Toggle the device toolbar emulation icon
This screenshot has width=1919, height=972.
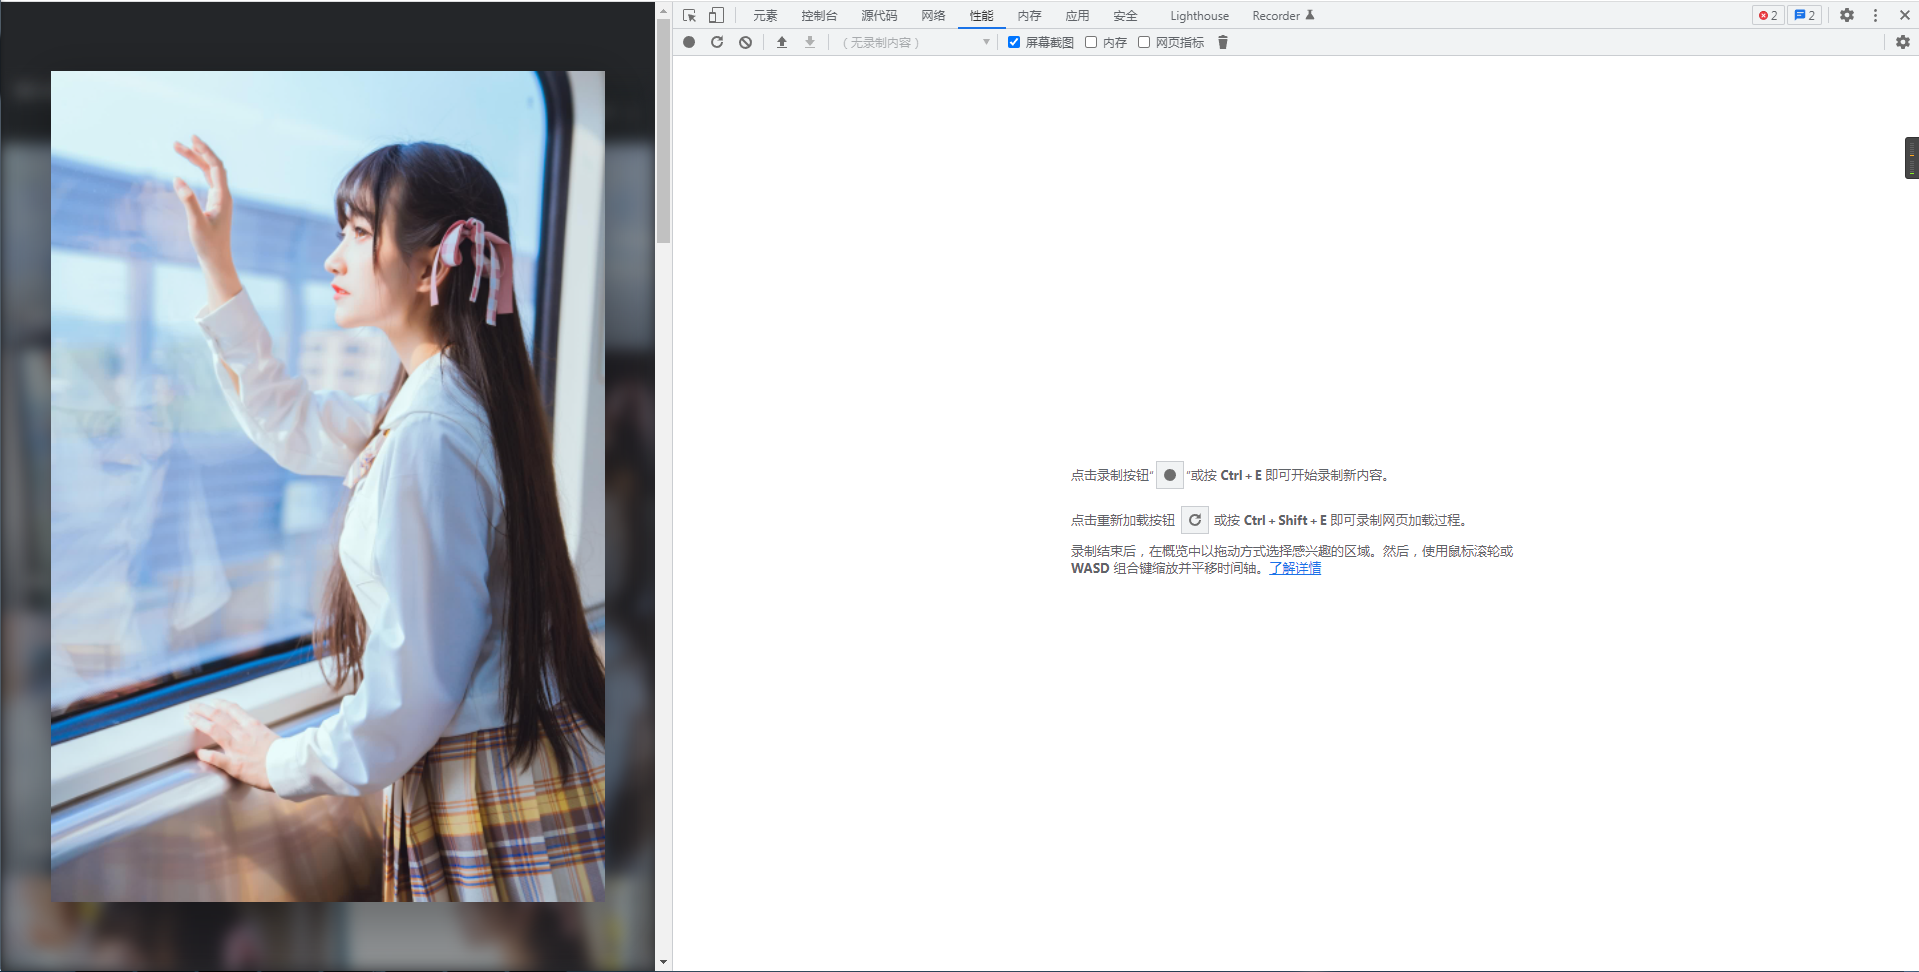(715, 15)
